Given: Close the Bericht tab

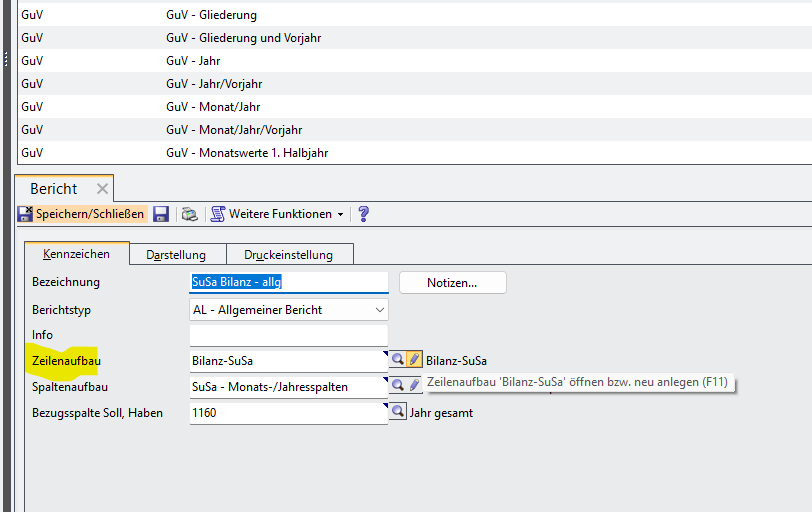Looking at the screenshot, I should pyautogui.click(x=101, y=189).
